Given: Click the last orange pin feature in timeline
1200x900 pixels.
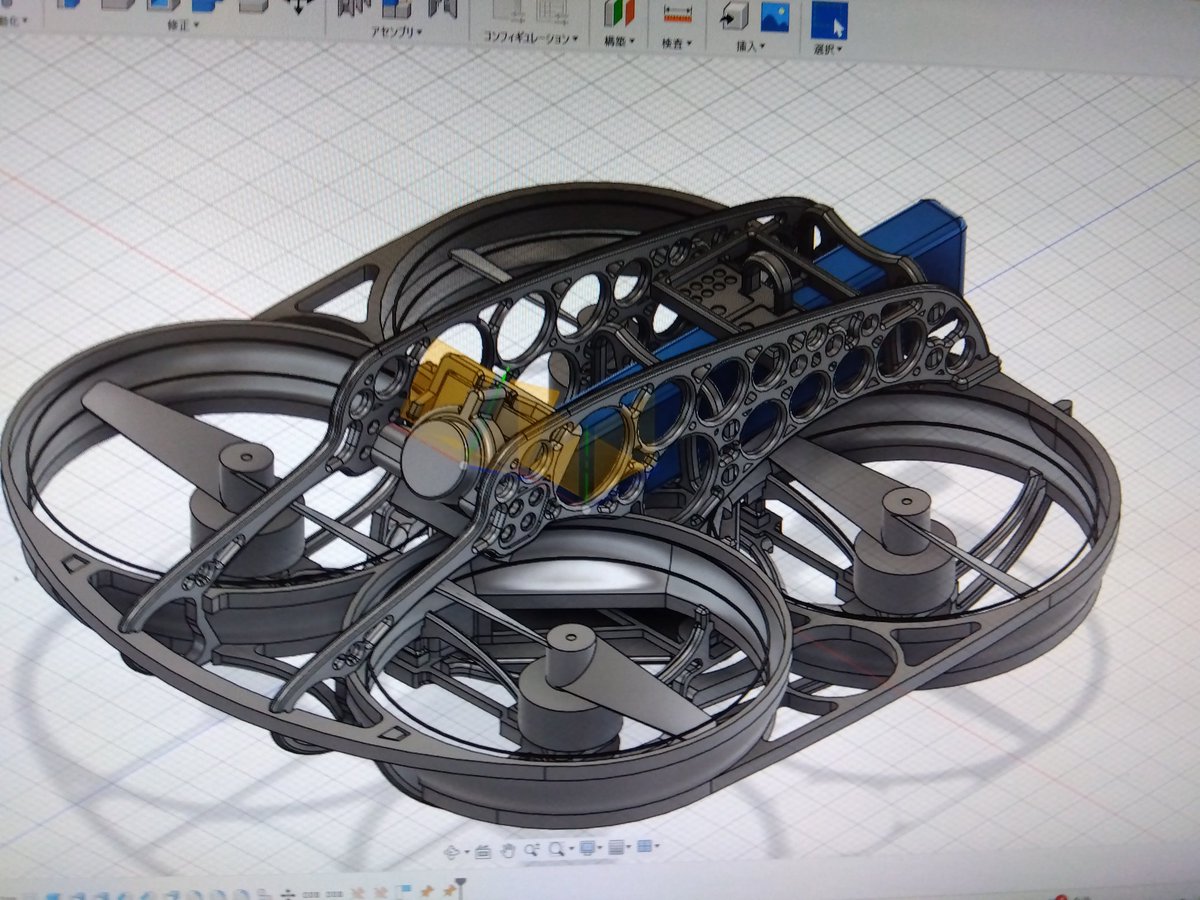Looking at the screenshot, I should click(448, 889).
